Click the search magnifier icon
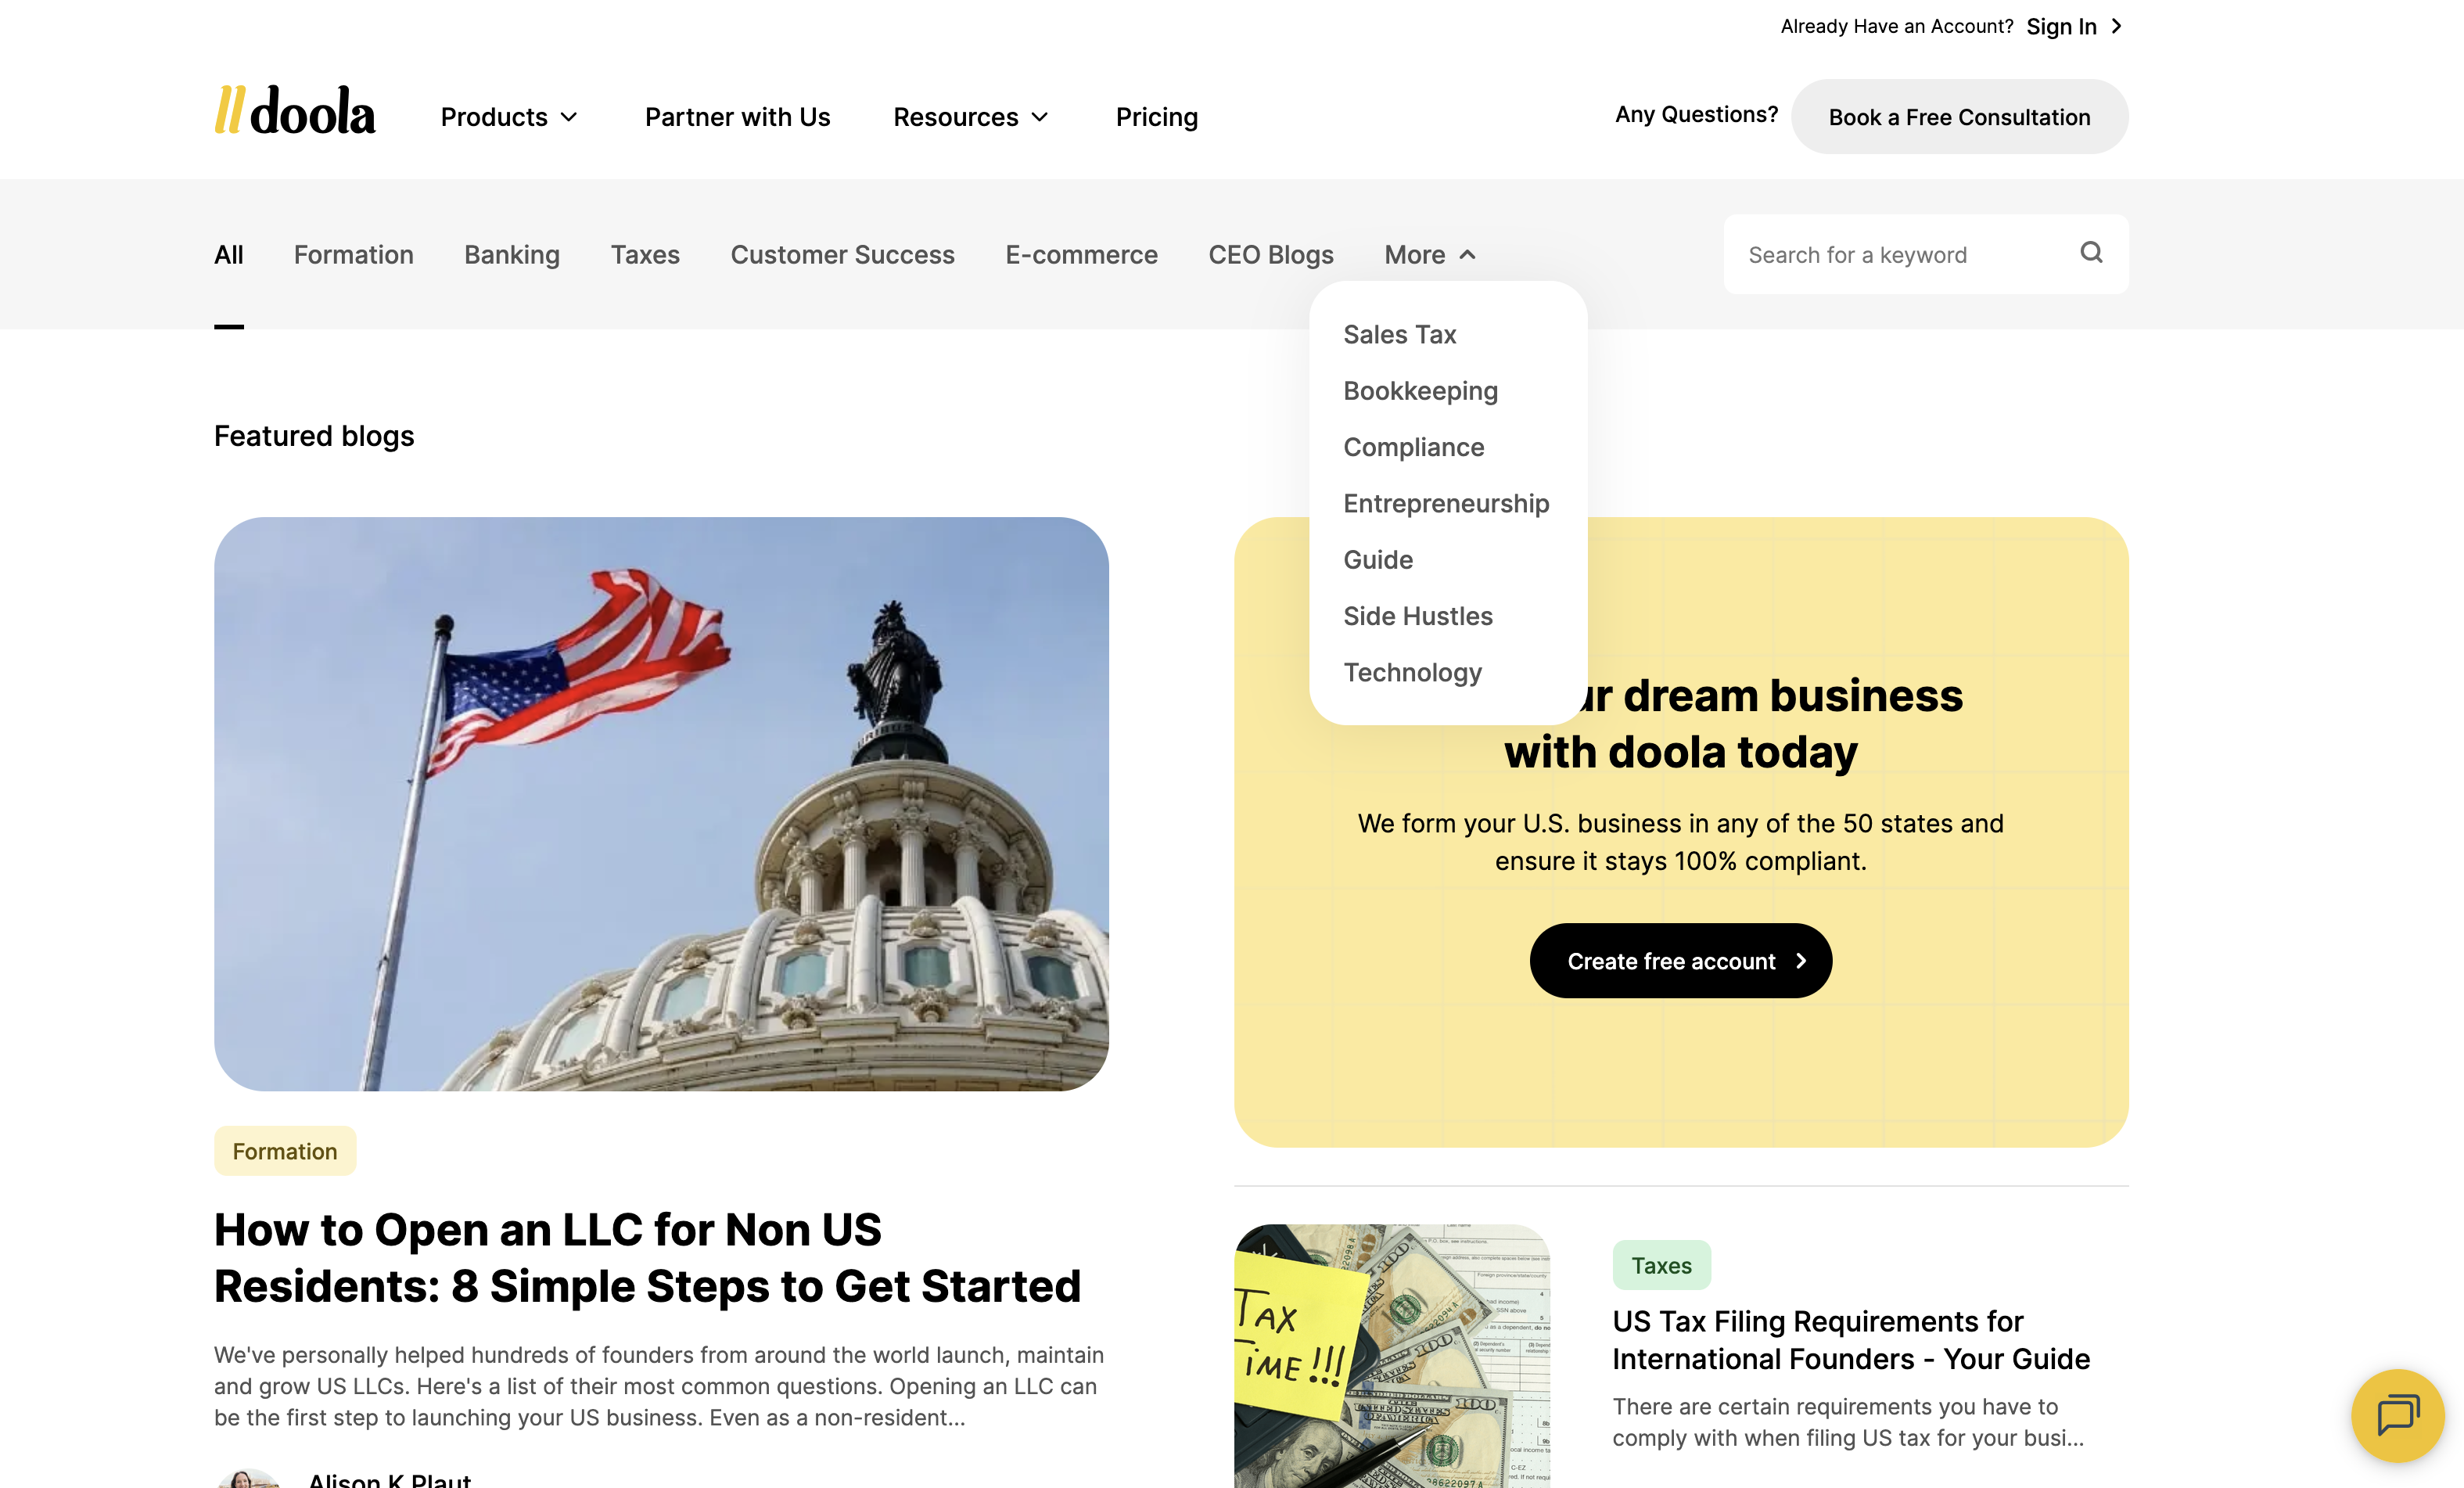 pyautogui.click(x=2091, y=253)
